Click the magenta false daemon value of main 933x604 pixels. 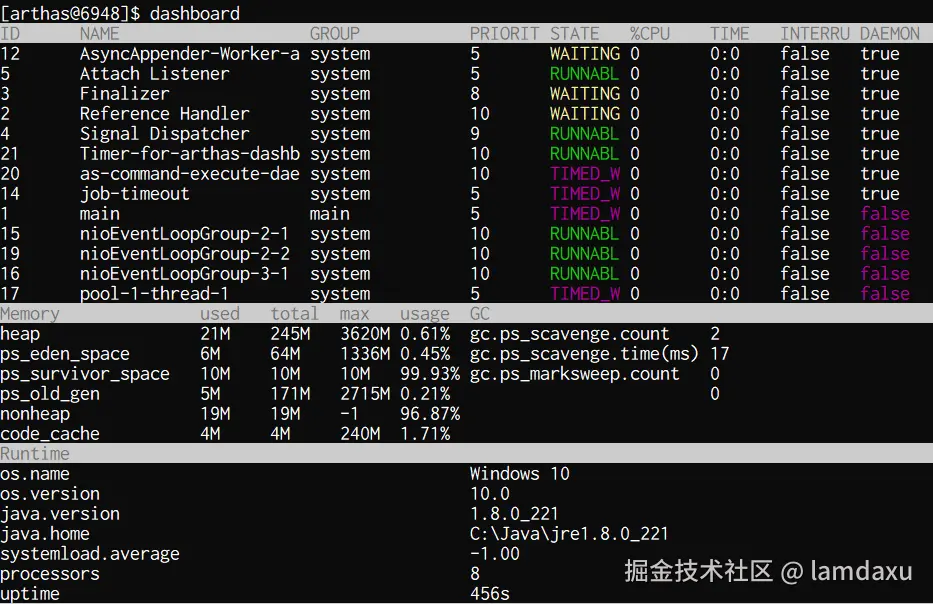pos(885,214)
